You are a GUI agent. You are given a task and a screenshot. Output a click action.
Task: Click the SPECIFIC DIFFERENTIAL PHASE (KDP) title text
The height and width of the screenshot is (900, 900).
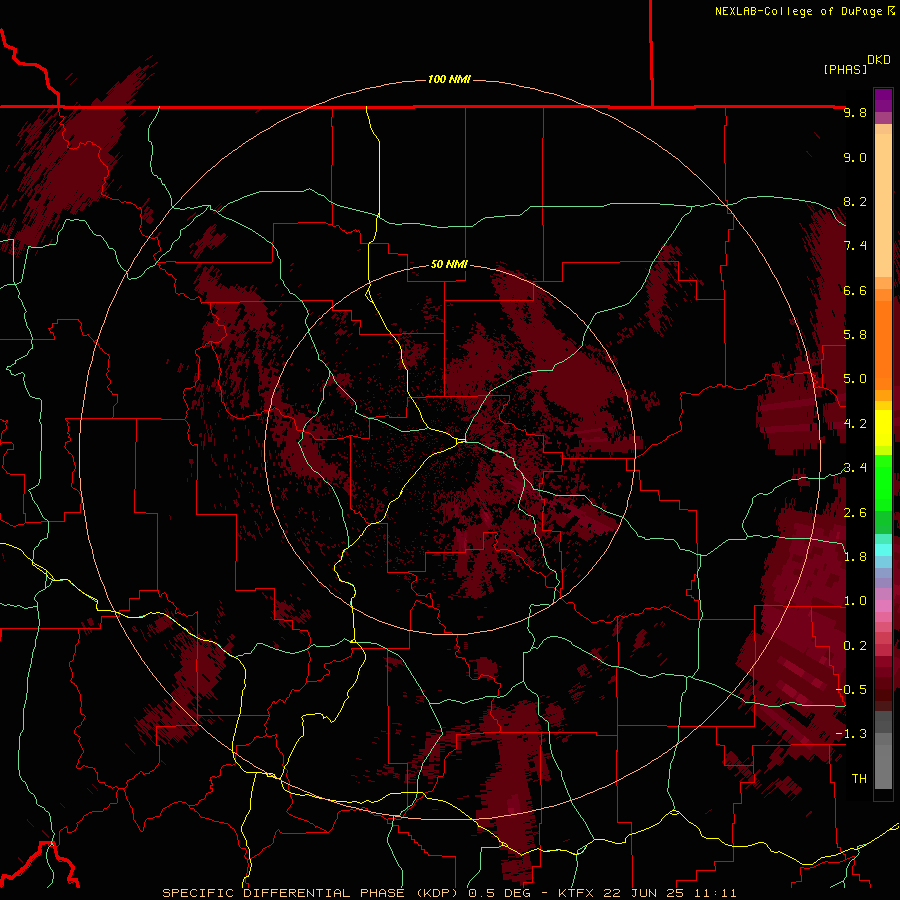click(312, 893)
